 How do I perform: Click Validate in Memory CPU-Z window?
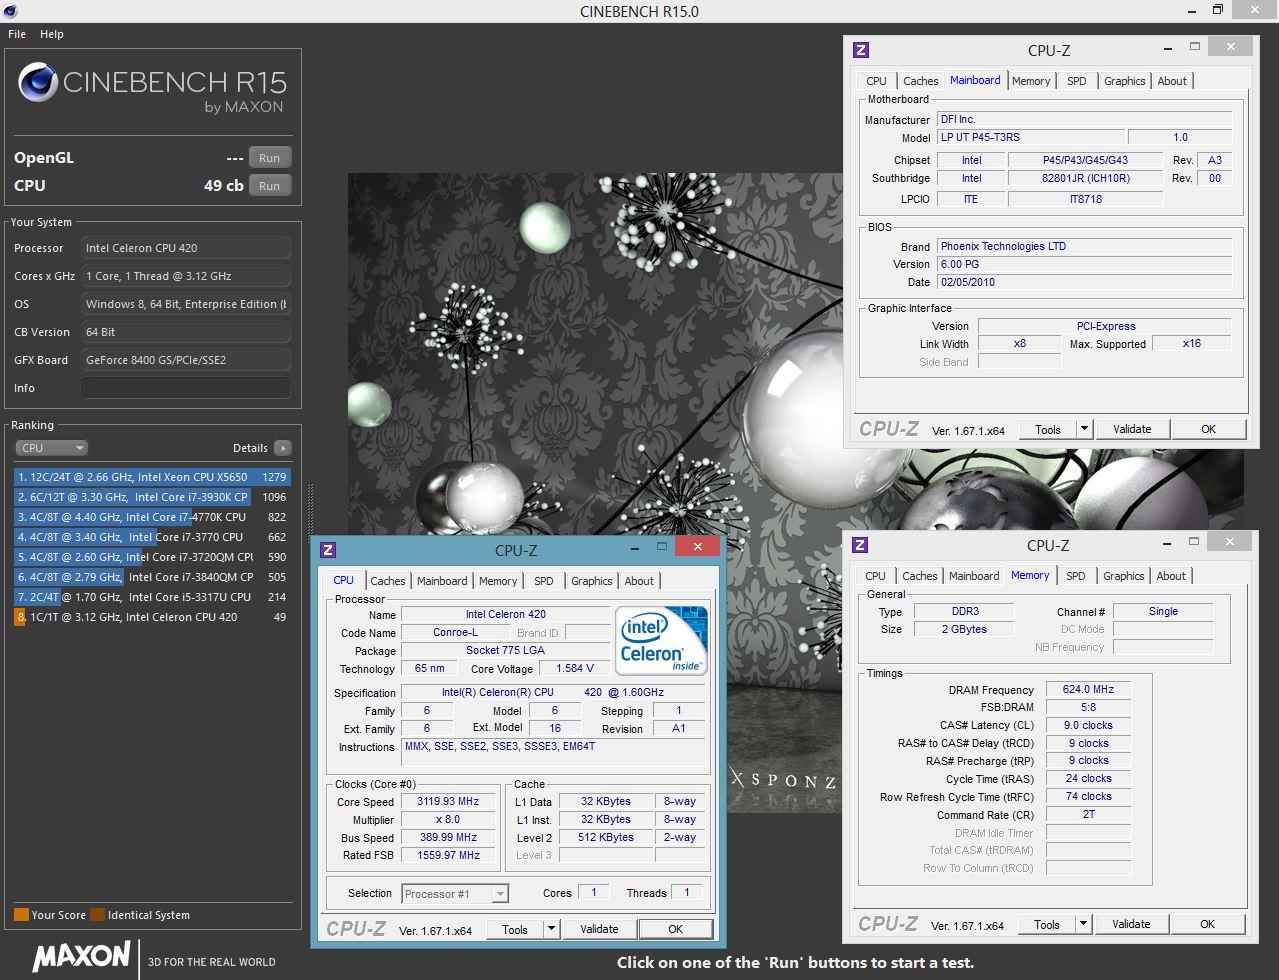1131,924
